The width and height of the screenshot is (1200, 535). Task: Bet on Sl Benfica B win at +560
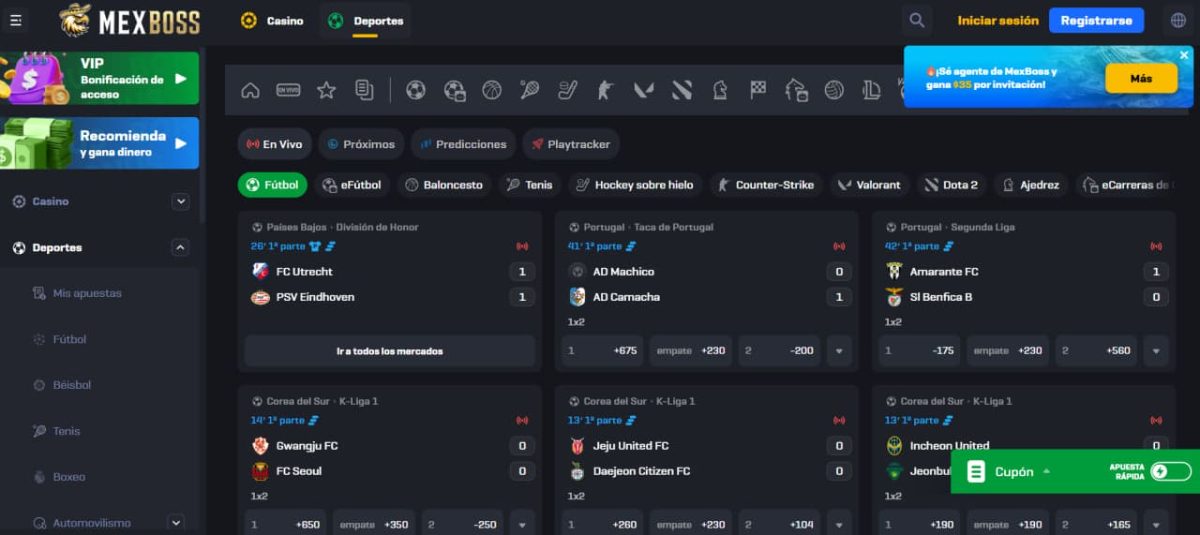1097,351
